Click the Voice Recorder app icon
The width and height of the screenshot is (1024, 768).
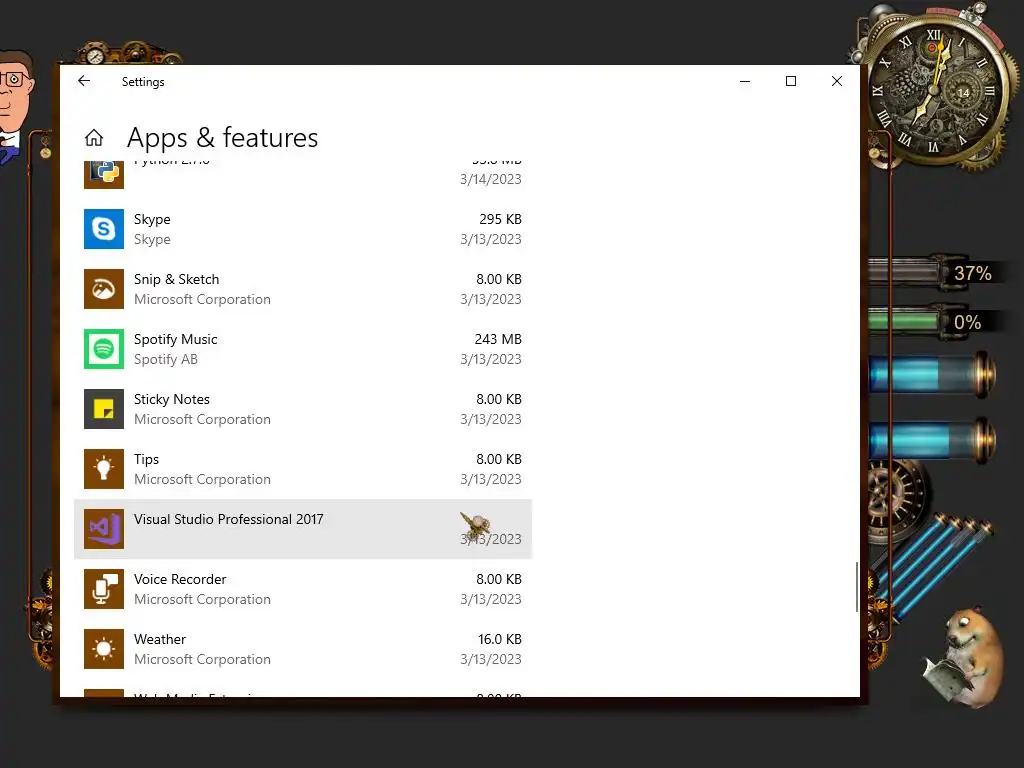104,589
